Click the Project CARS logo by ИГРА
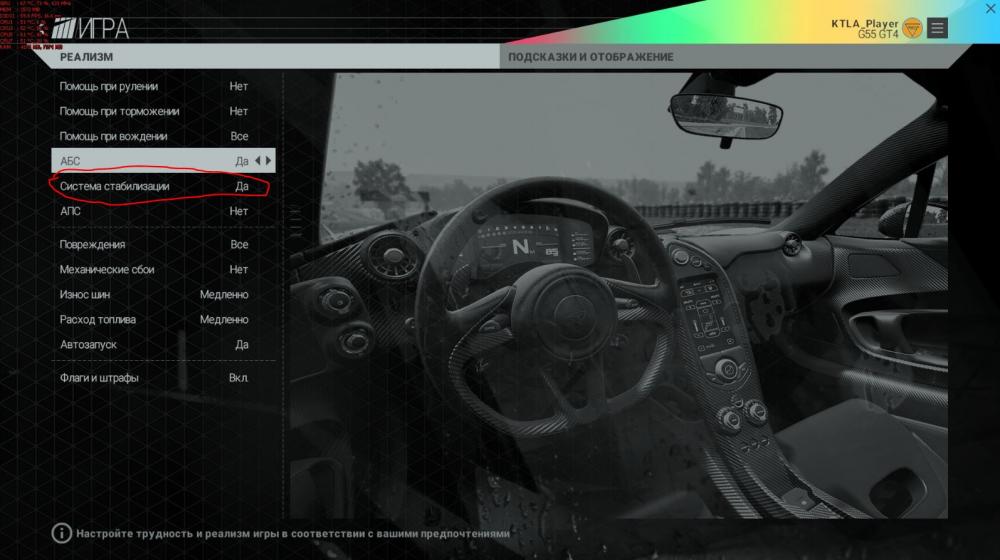 tap(68, 29)
